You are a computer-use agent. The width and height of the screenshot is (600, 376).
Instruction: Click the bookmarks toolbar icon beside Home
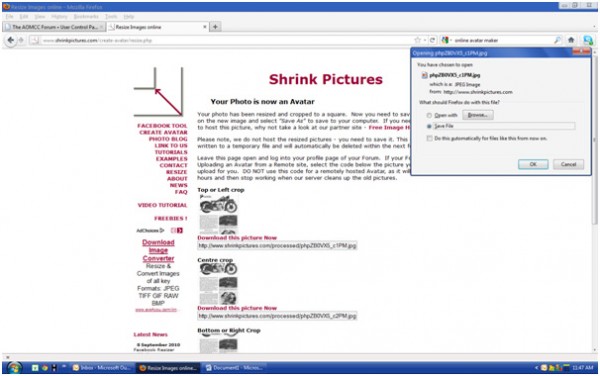[587, 40]
